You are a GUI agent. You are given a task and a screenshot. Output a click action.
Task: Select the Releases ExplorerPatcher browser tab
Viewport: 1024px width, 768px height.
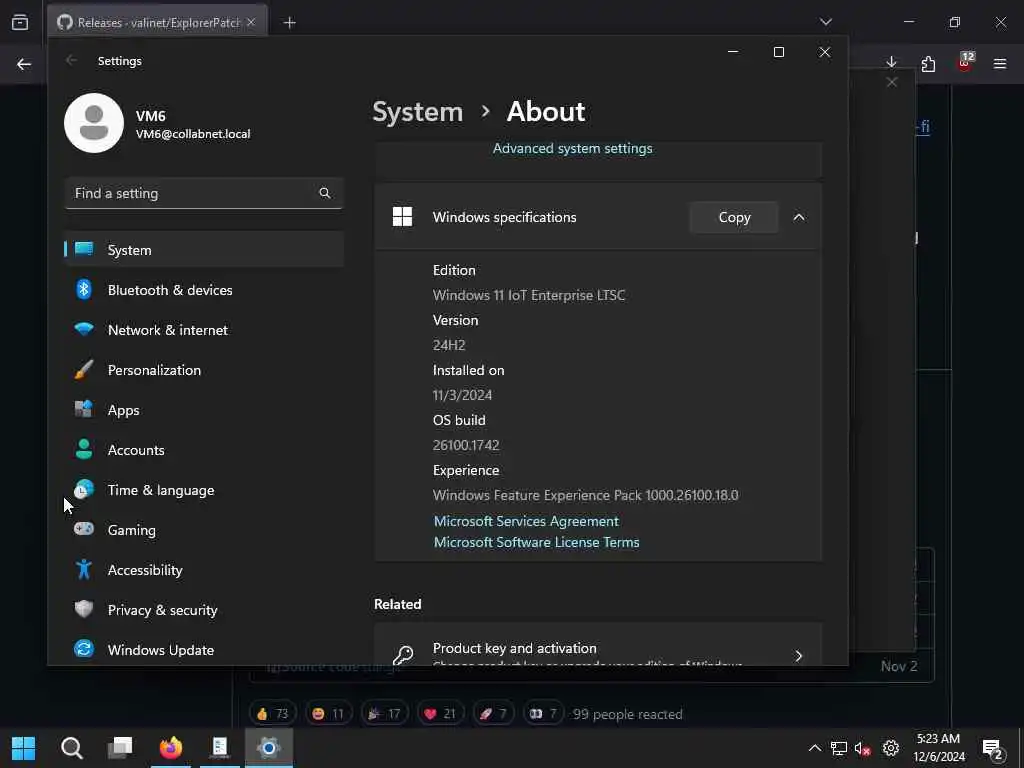pyautogui.click(x=157, y=23)
